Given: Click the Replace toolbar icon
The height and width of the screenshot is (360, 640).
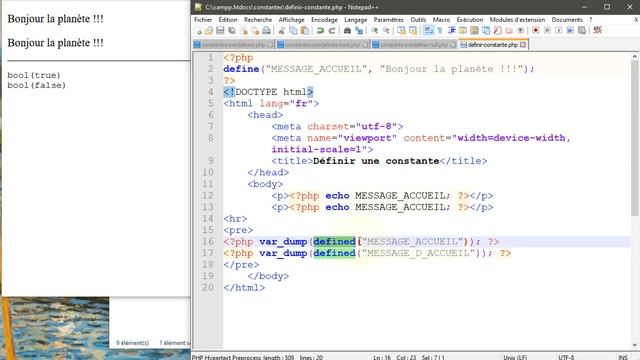Looking at the screenshot, I should click(x=359, y=31).
